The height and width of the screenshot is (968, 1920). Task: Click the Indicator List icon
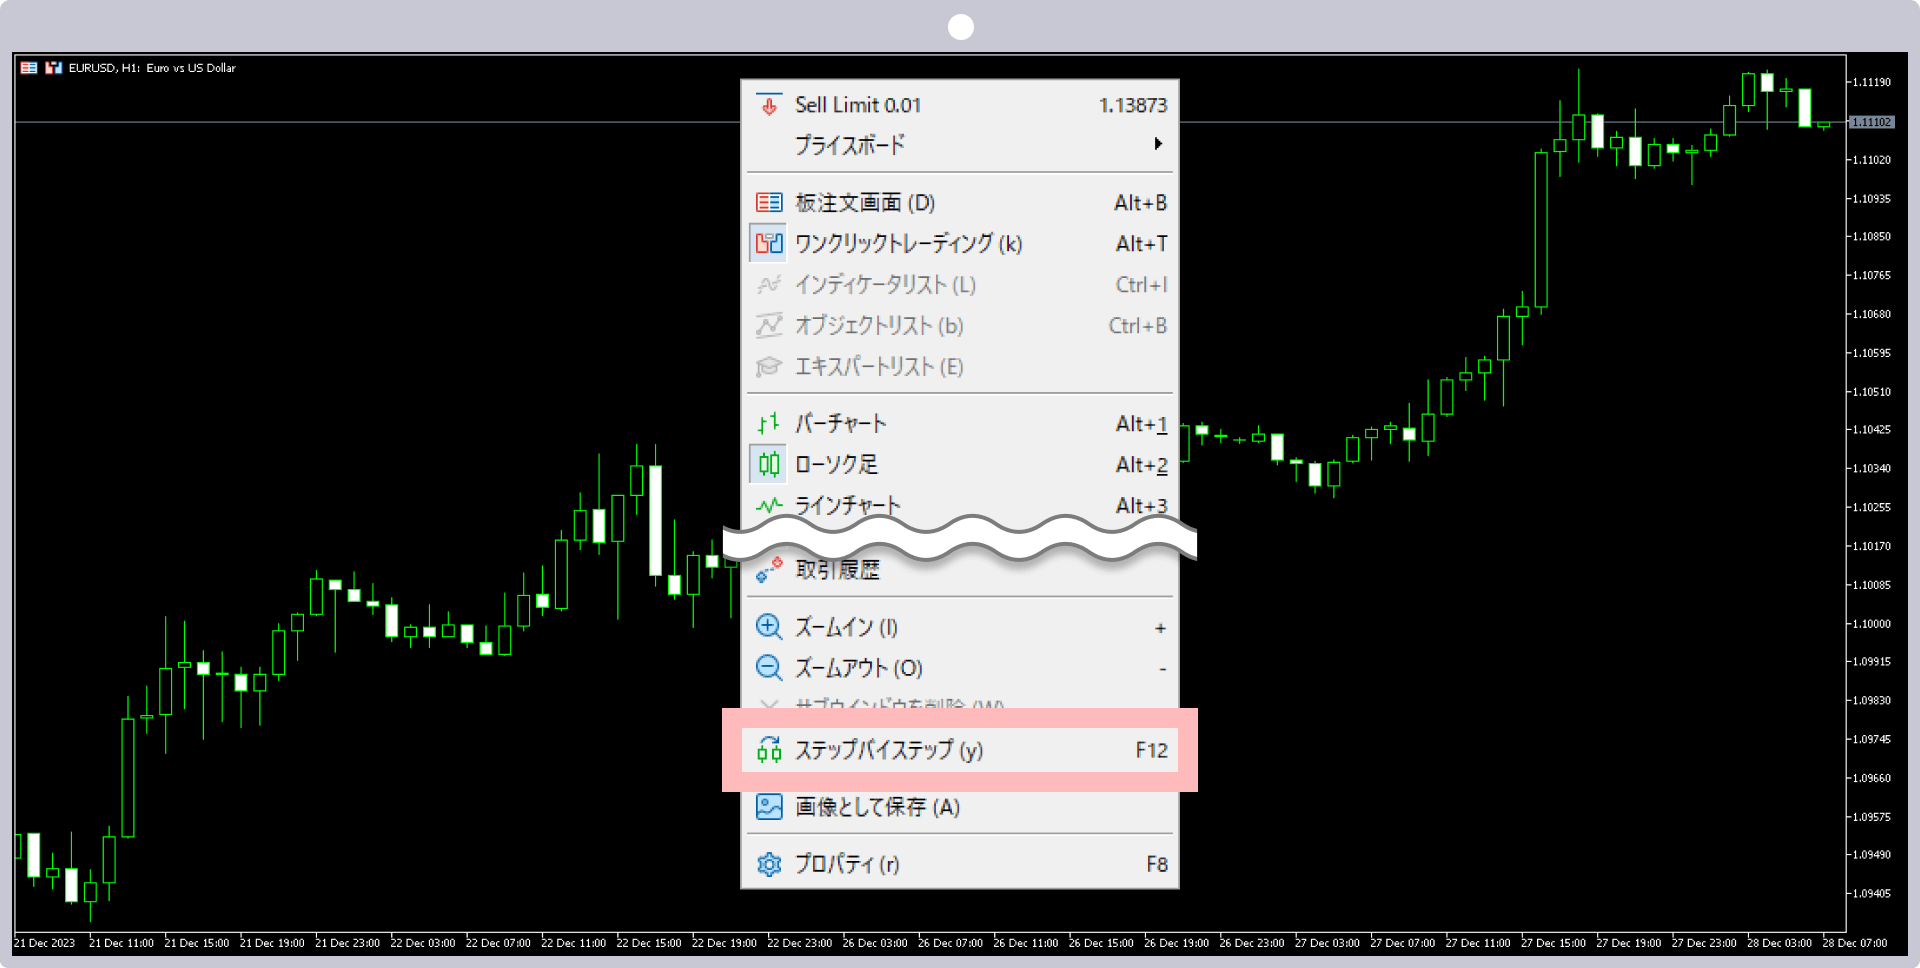pyautogui.click(x=769, y=285)
